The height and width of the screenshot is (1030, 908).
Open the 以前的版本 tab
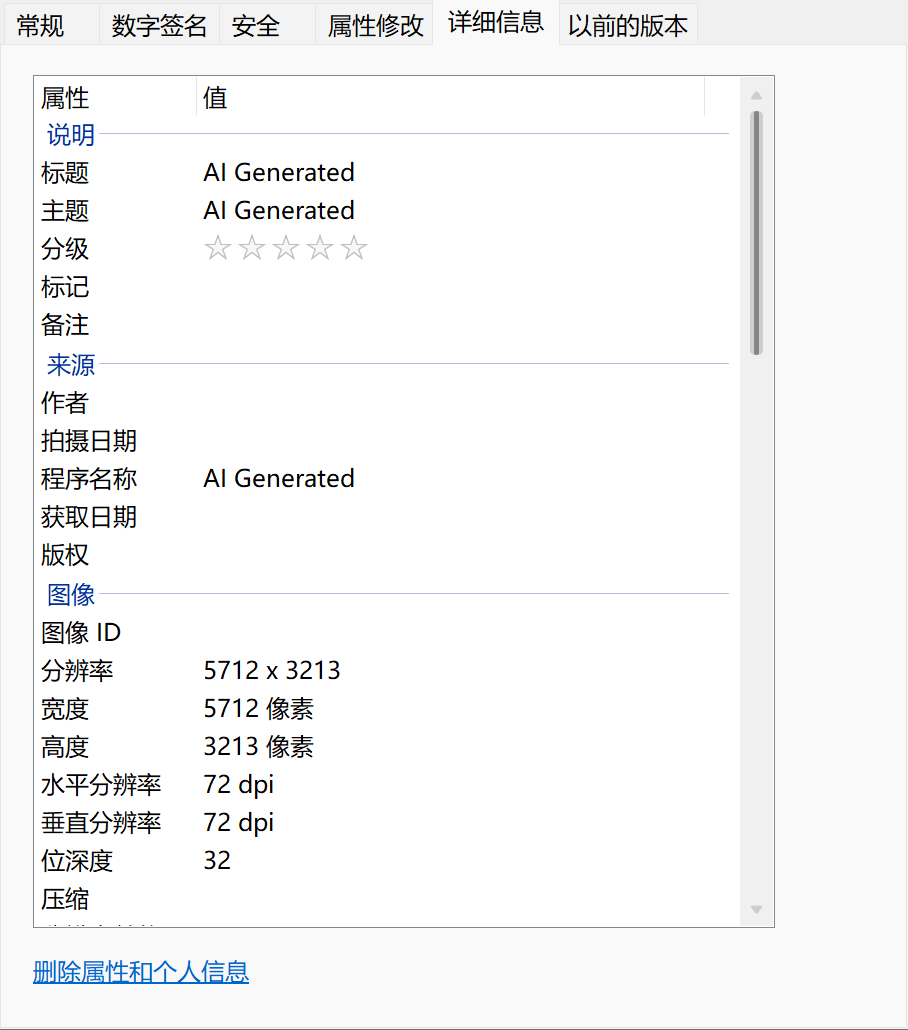628,26
